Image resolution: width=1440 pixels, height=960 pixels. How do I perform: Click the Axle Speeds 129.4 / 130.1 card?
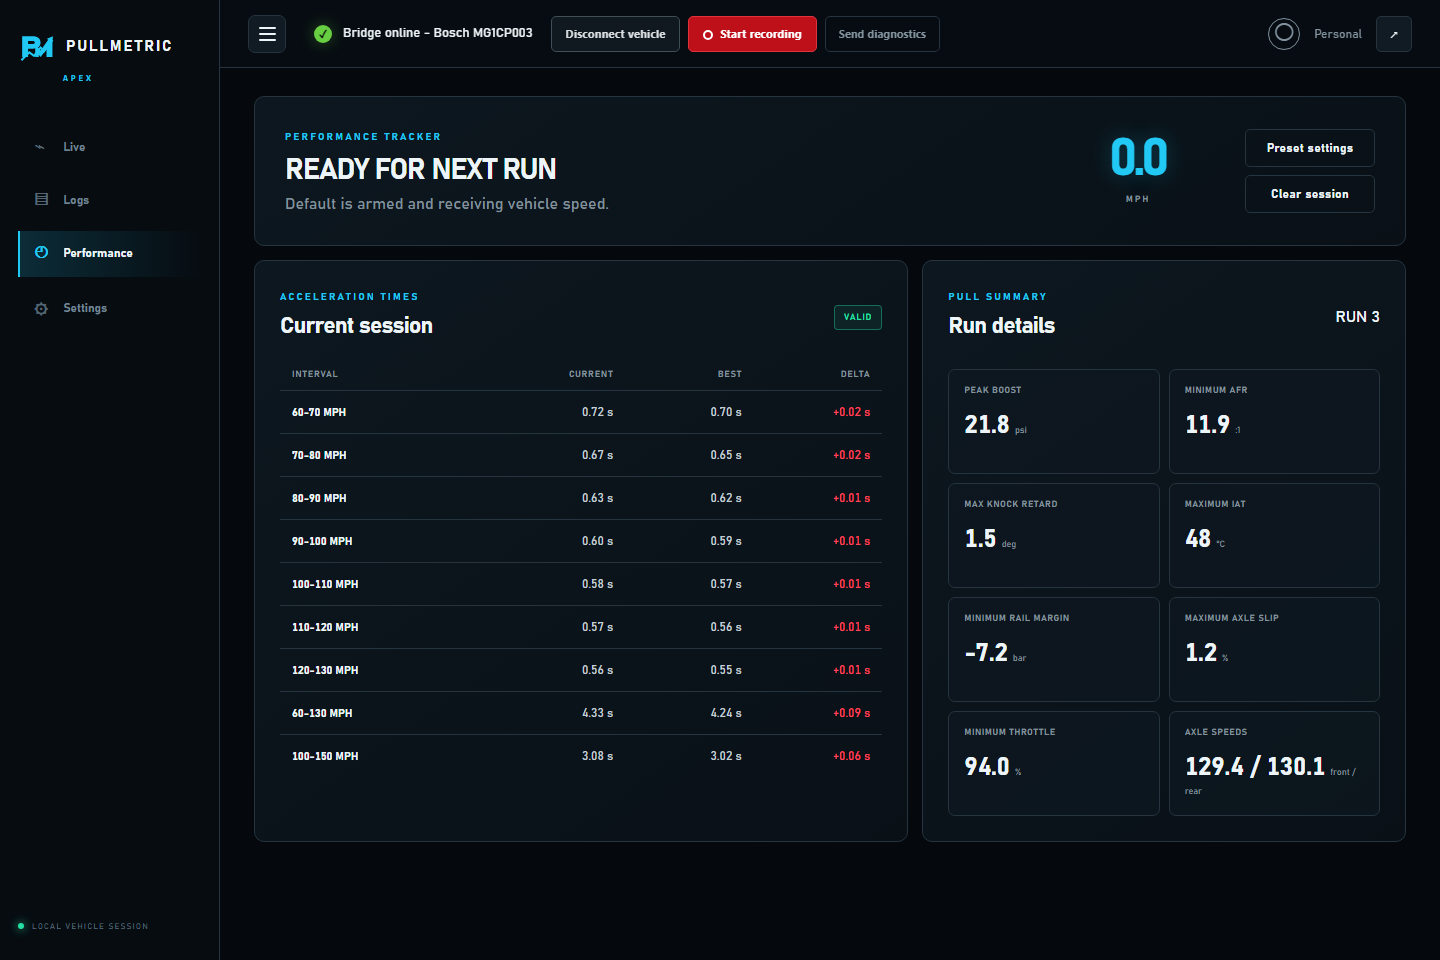pyautogui.click(x=1274, y=763)
